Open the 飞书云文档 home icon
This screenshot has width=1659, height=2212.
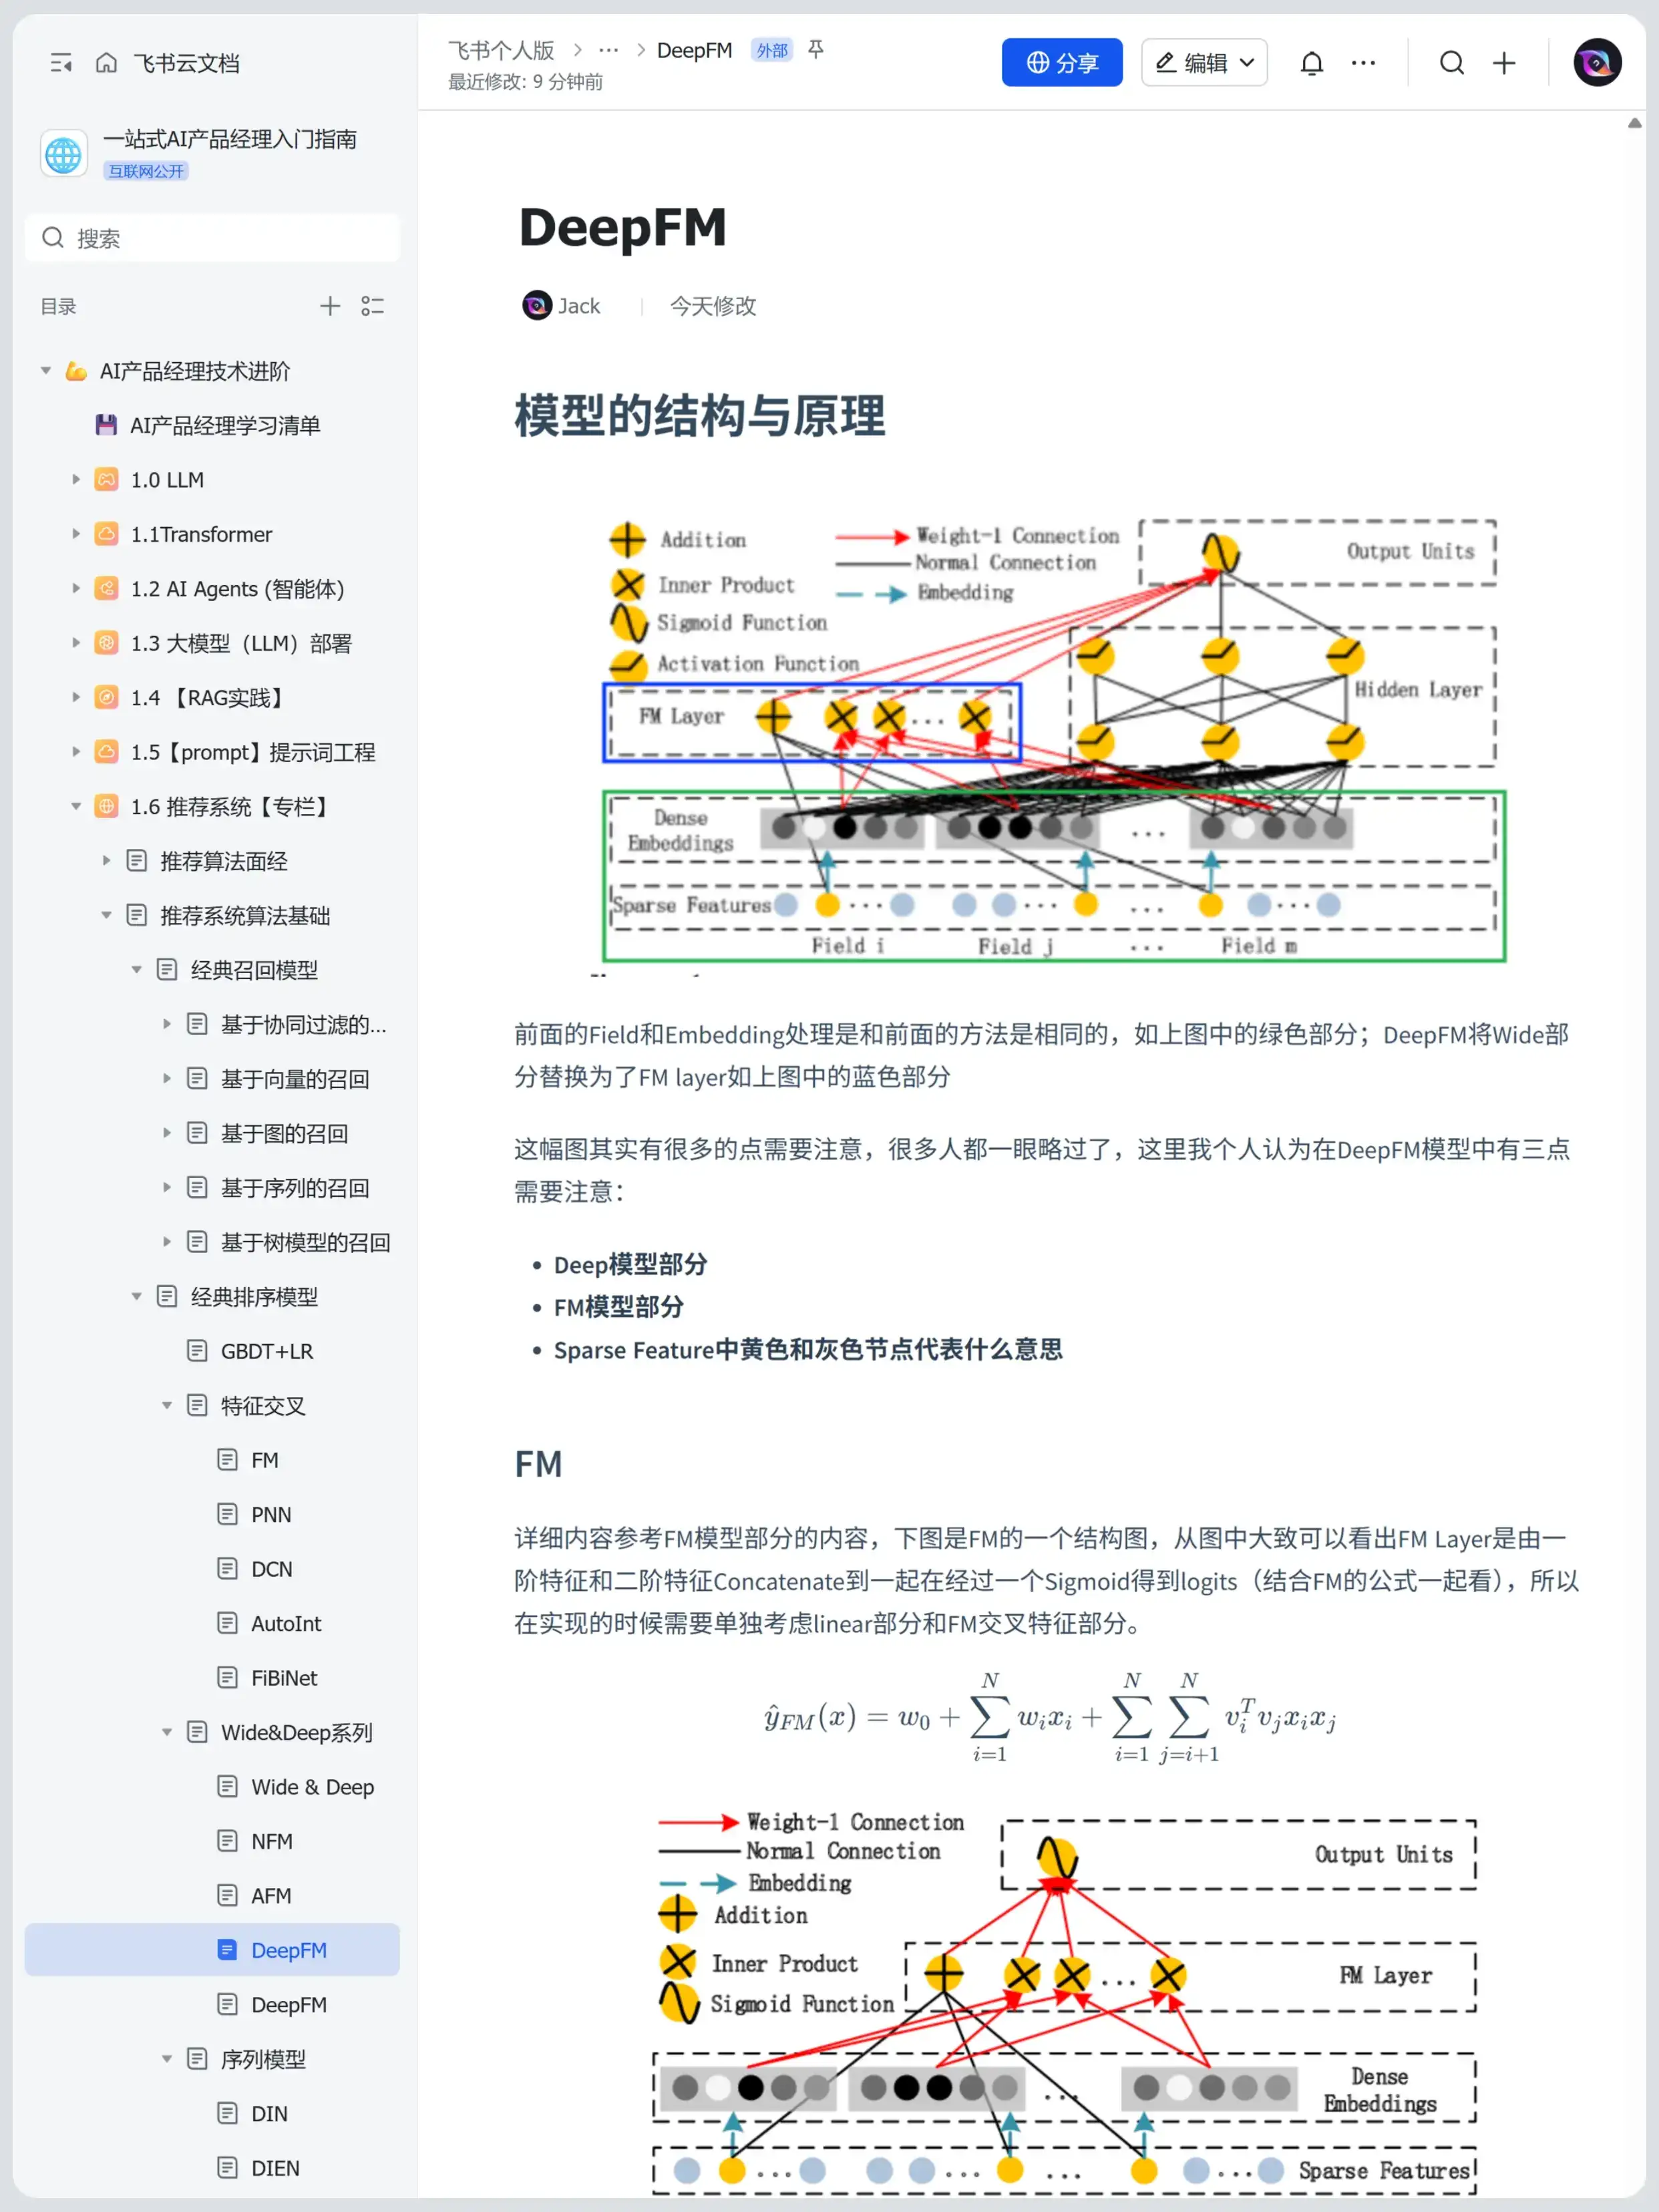[x=106, y=62]
